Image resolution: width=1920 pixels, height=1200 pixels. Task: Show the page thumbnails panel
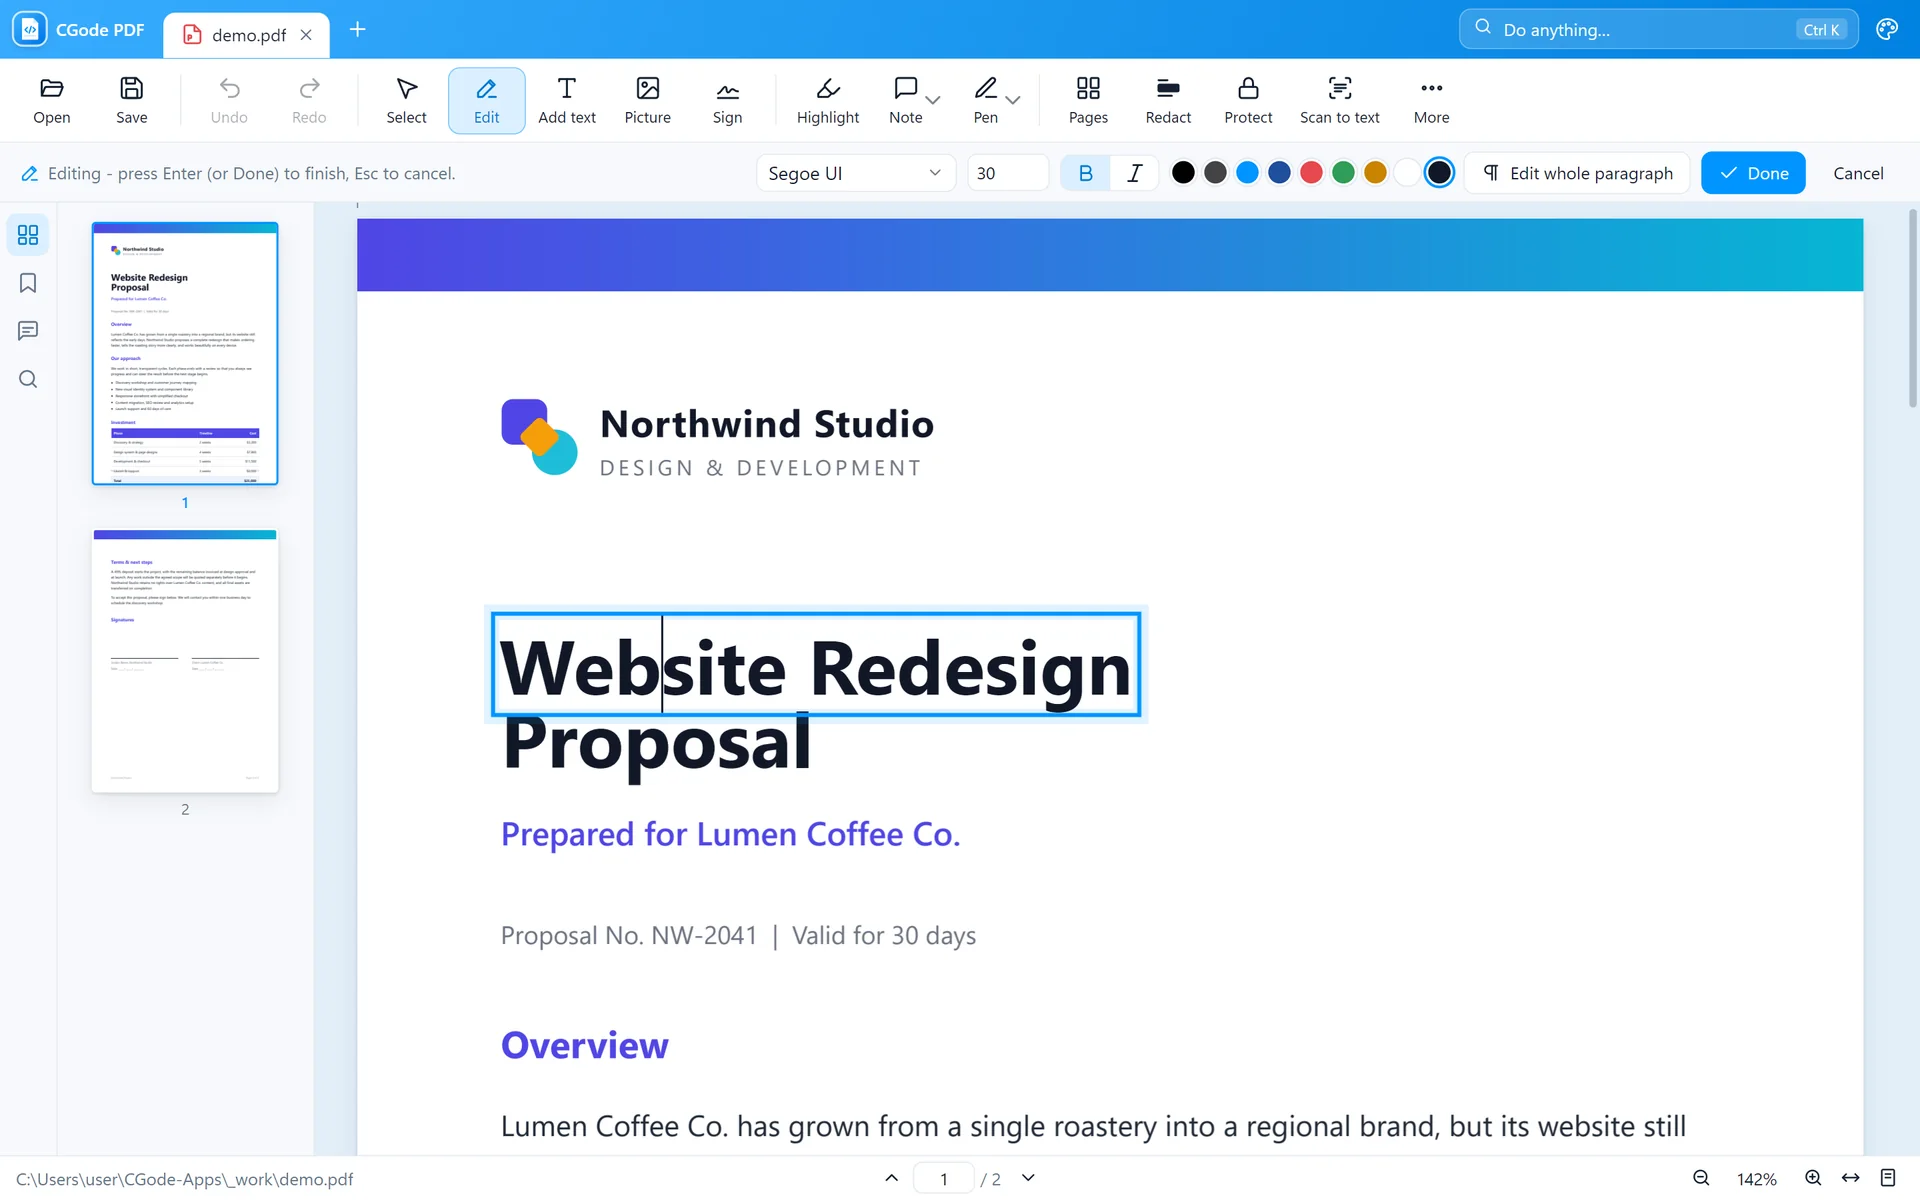[28, 235]
